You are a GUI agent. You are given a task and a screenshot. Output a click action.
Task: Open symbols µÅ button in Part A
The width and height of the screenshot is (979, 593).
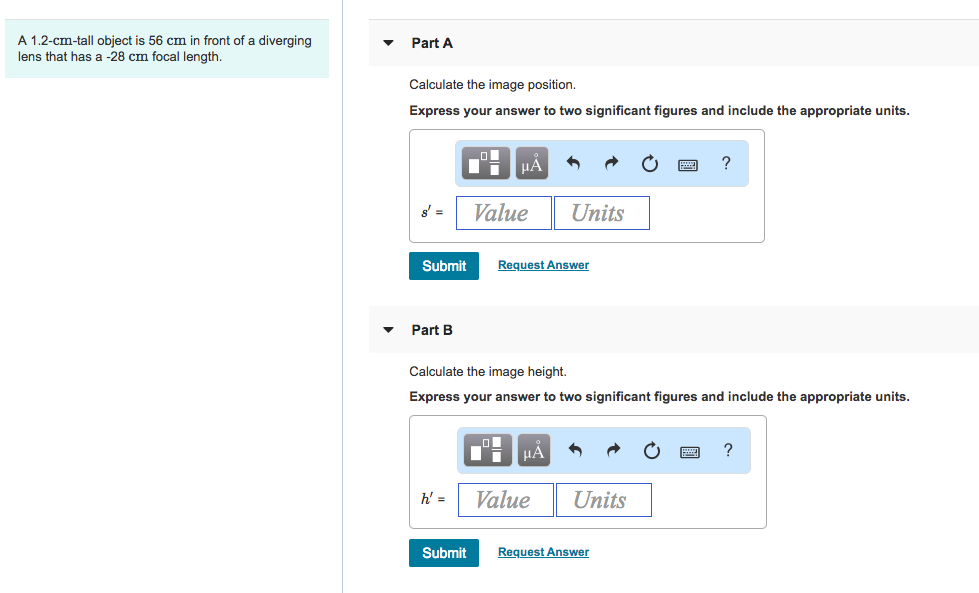[532, 164]
